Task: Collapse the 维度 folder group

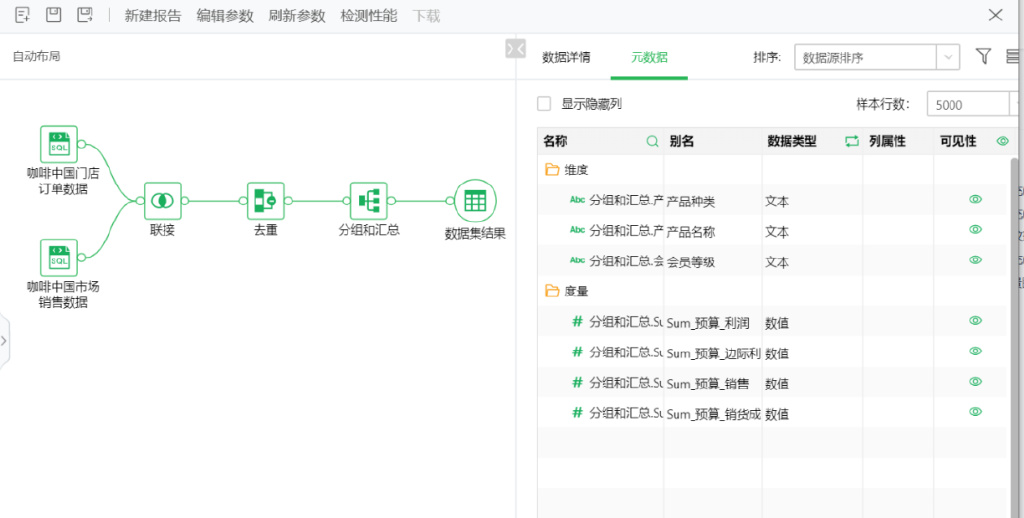Action: 552,170
